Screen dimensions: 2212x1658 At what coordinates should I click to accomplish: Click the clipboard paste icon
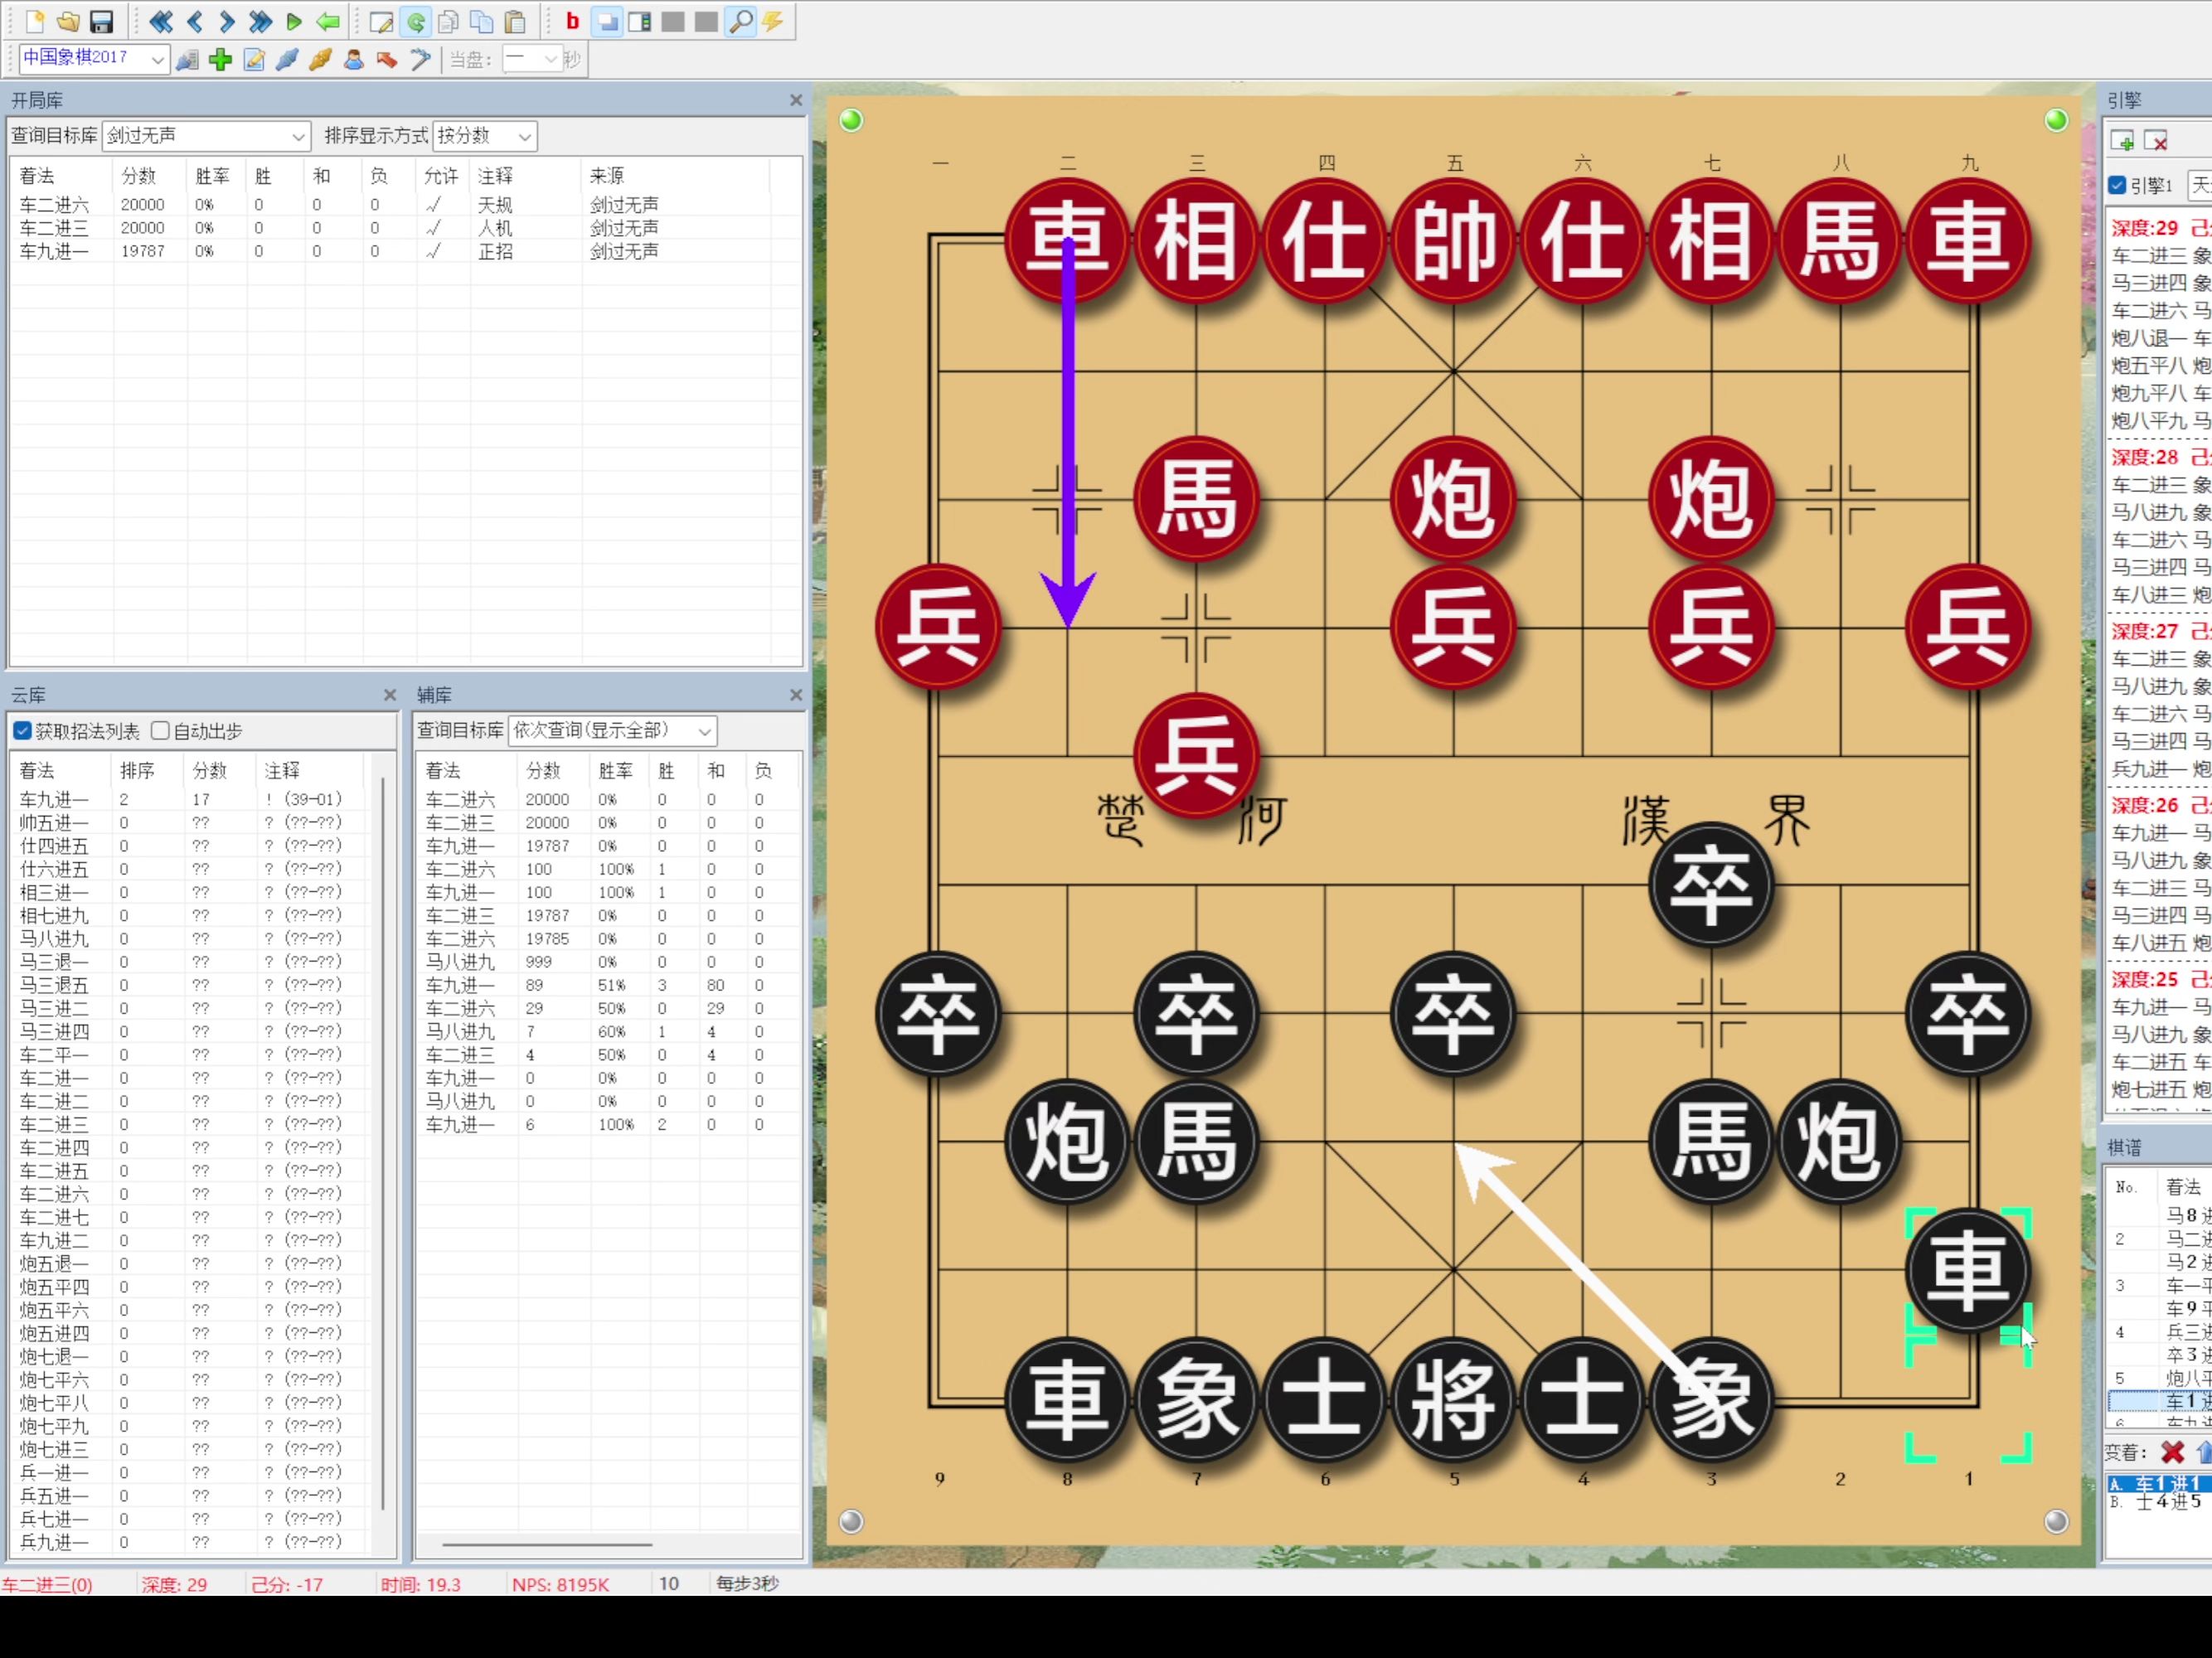[515, 21]
